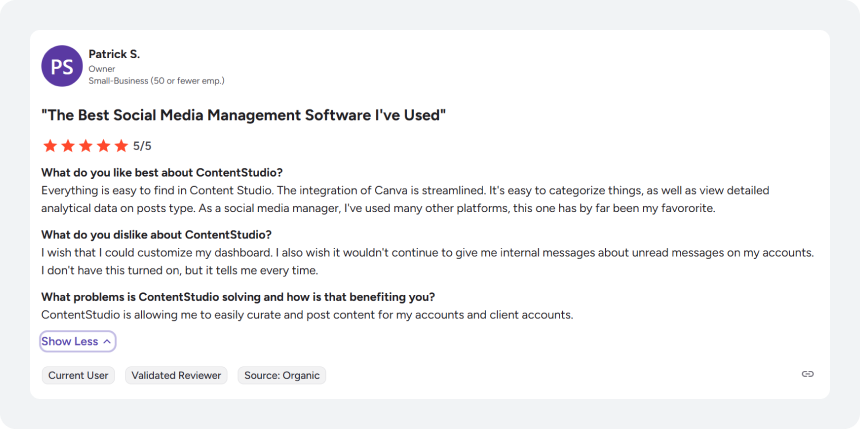Click the answer about curating client content

pos(307,315)
